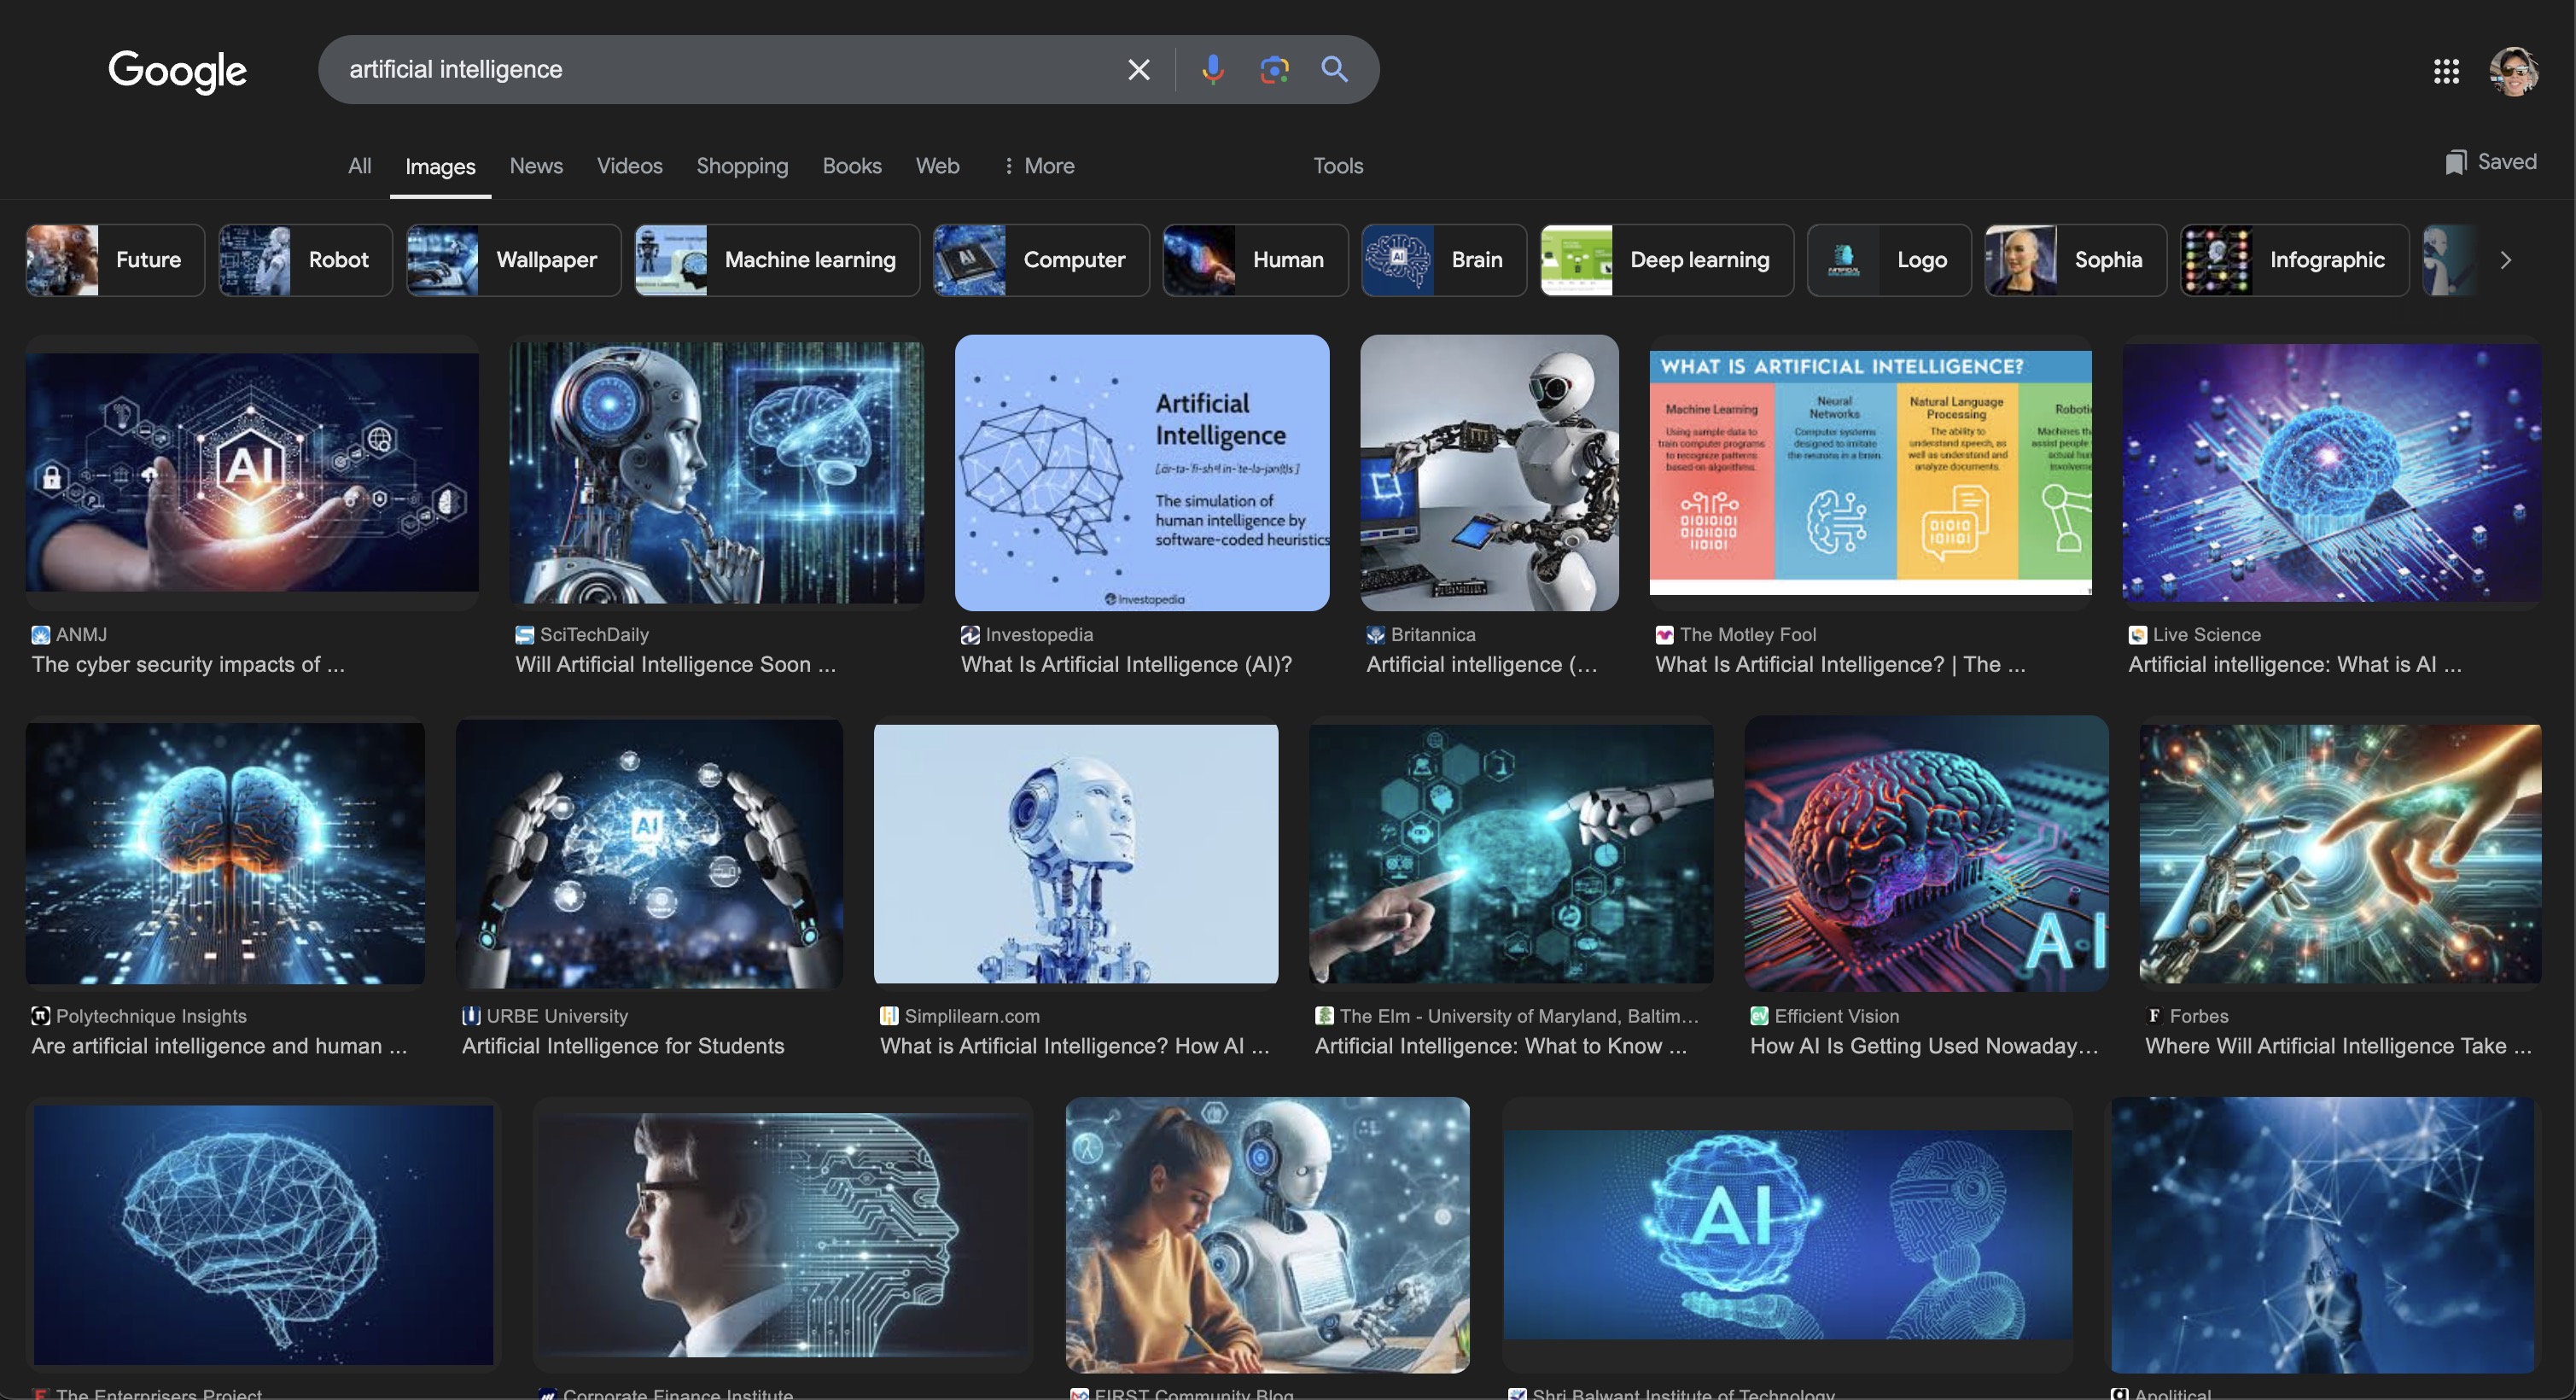Switch to the Videos tab
Viewport: 2576px width, 1400px height.
(629, 165)
